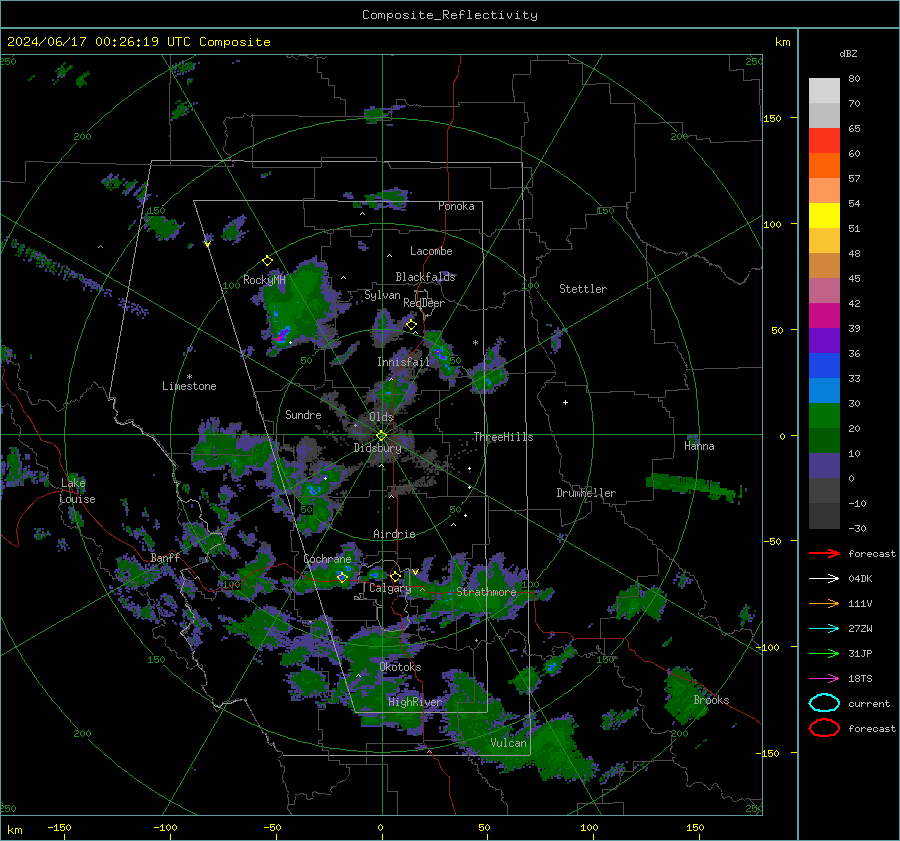The height and width of the screenshot is (841, 900).
Task: Click the RedDeer label
Action: [424, 303]
